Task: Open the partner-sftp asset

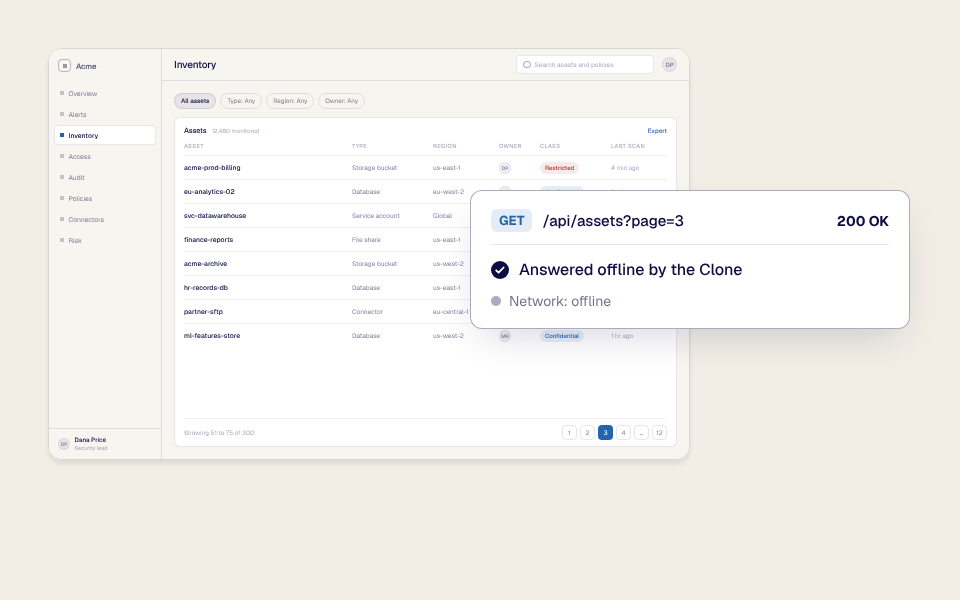Action: [x=203, y=312]
